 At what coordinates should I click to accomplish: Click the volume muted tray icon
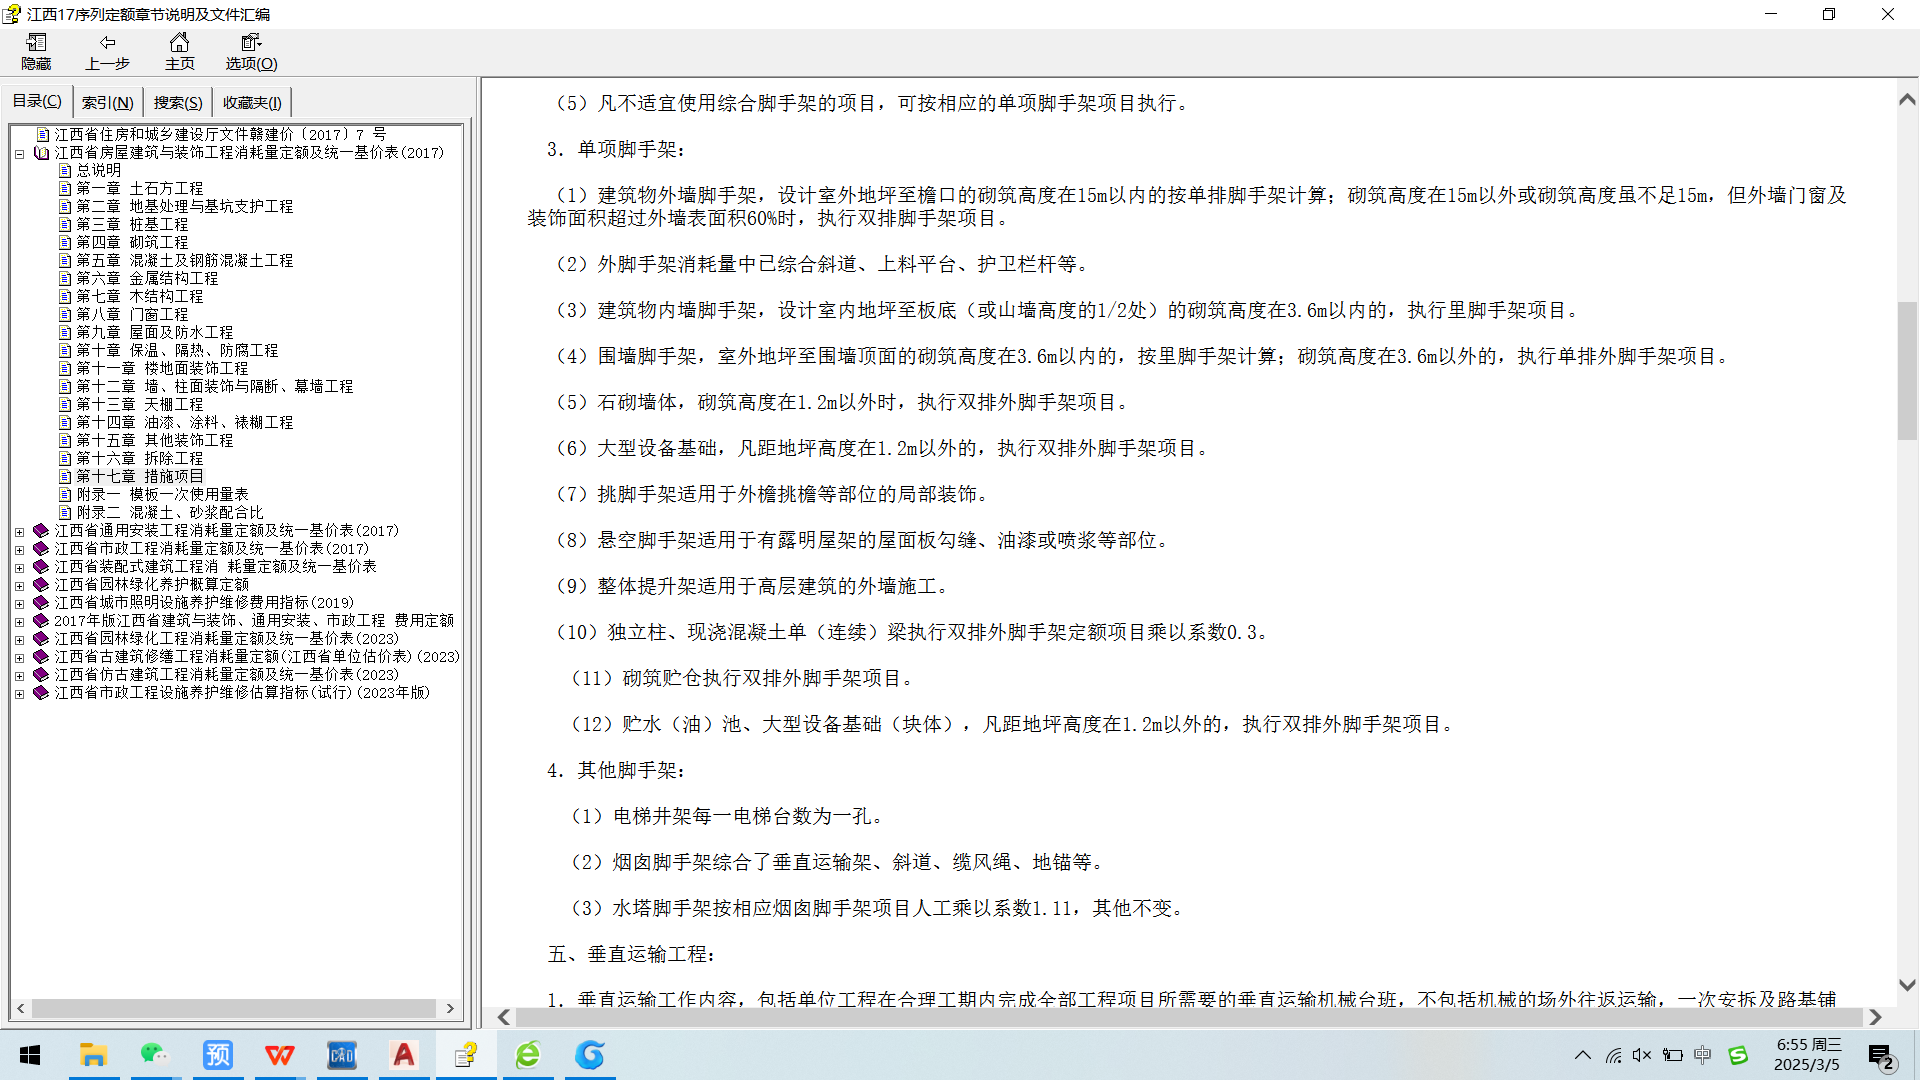1642,1055
